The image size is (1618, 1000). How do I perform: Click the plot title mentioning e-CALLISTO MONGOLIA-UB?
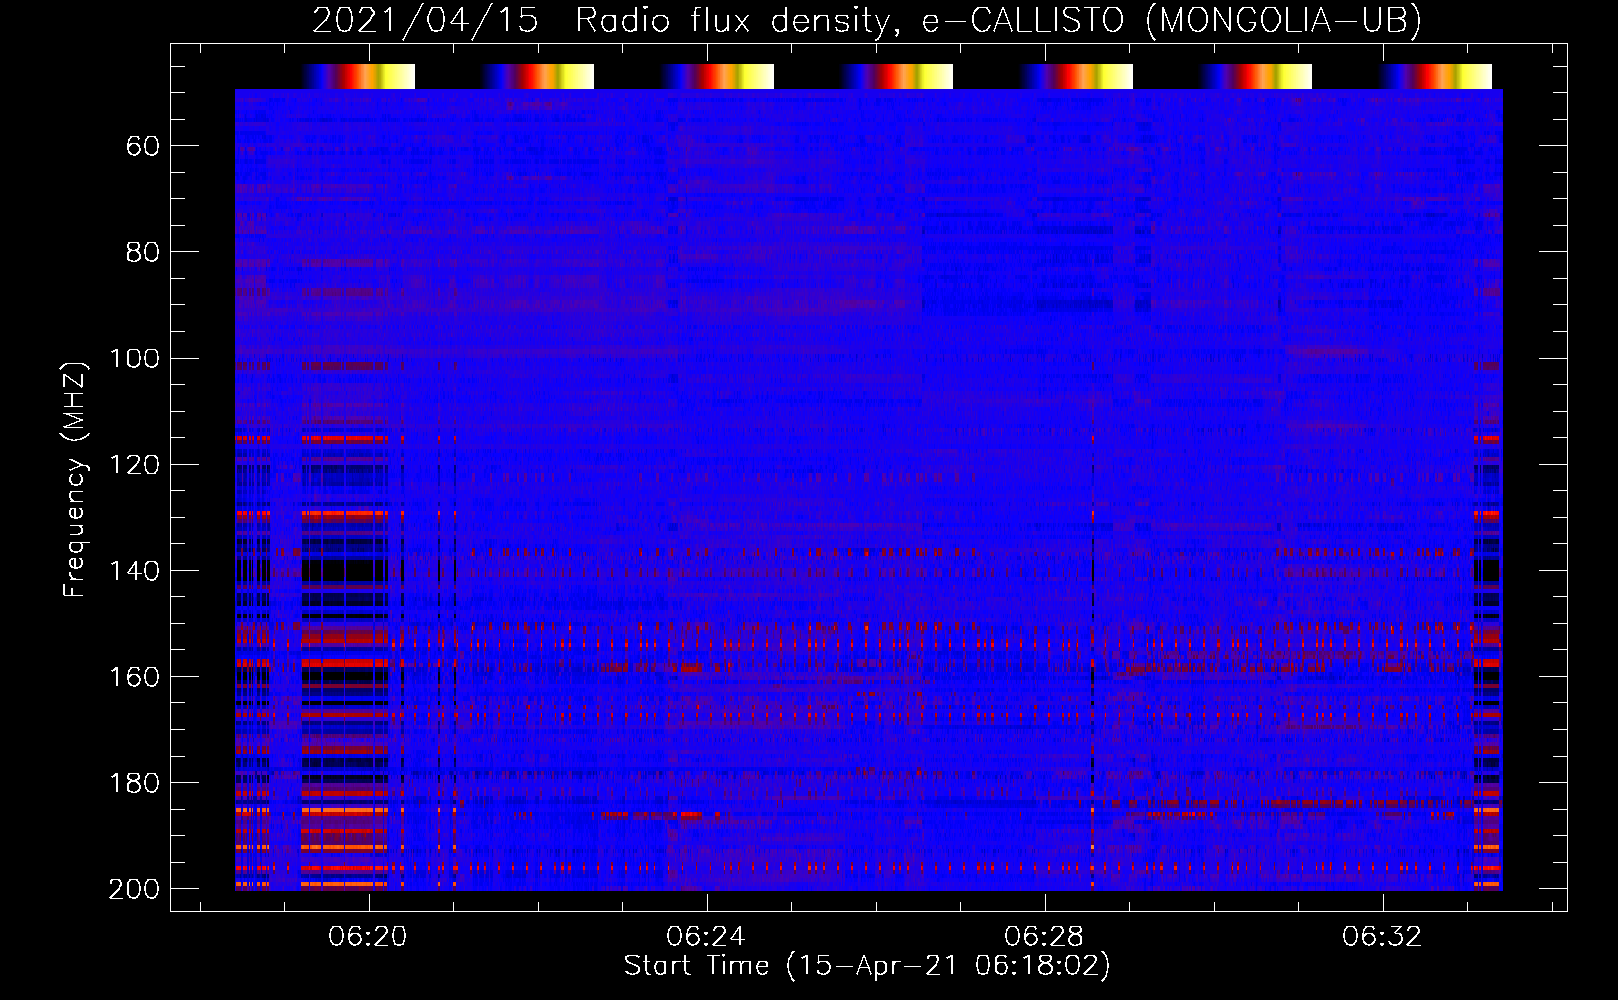click(867, 20)
